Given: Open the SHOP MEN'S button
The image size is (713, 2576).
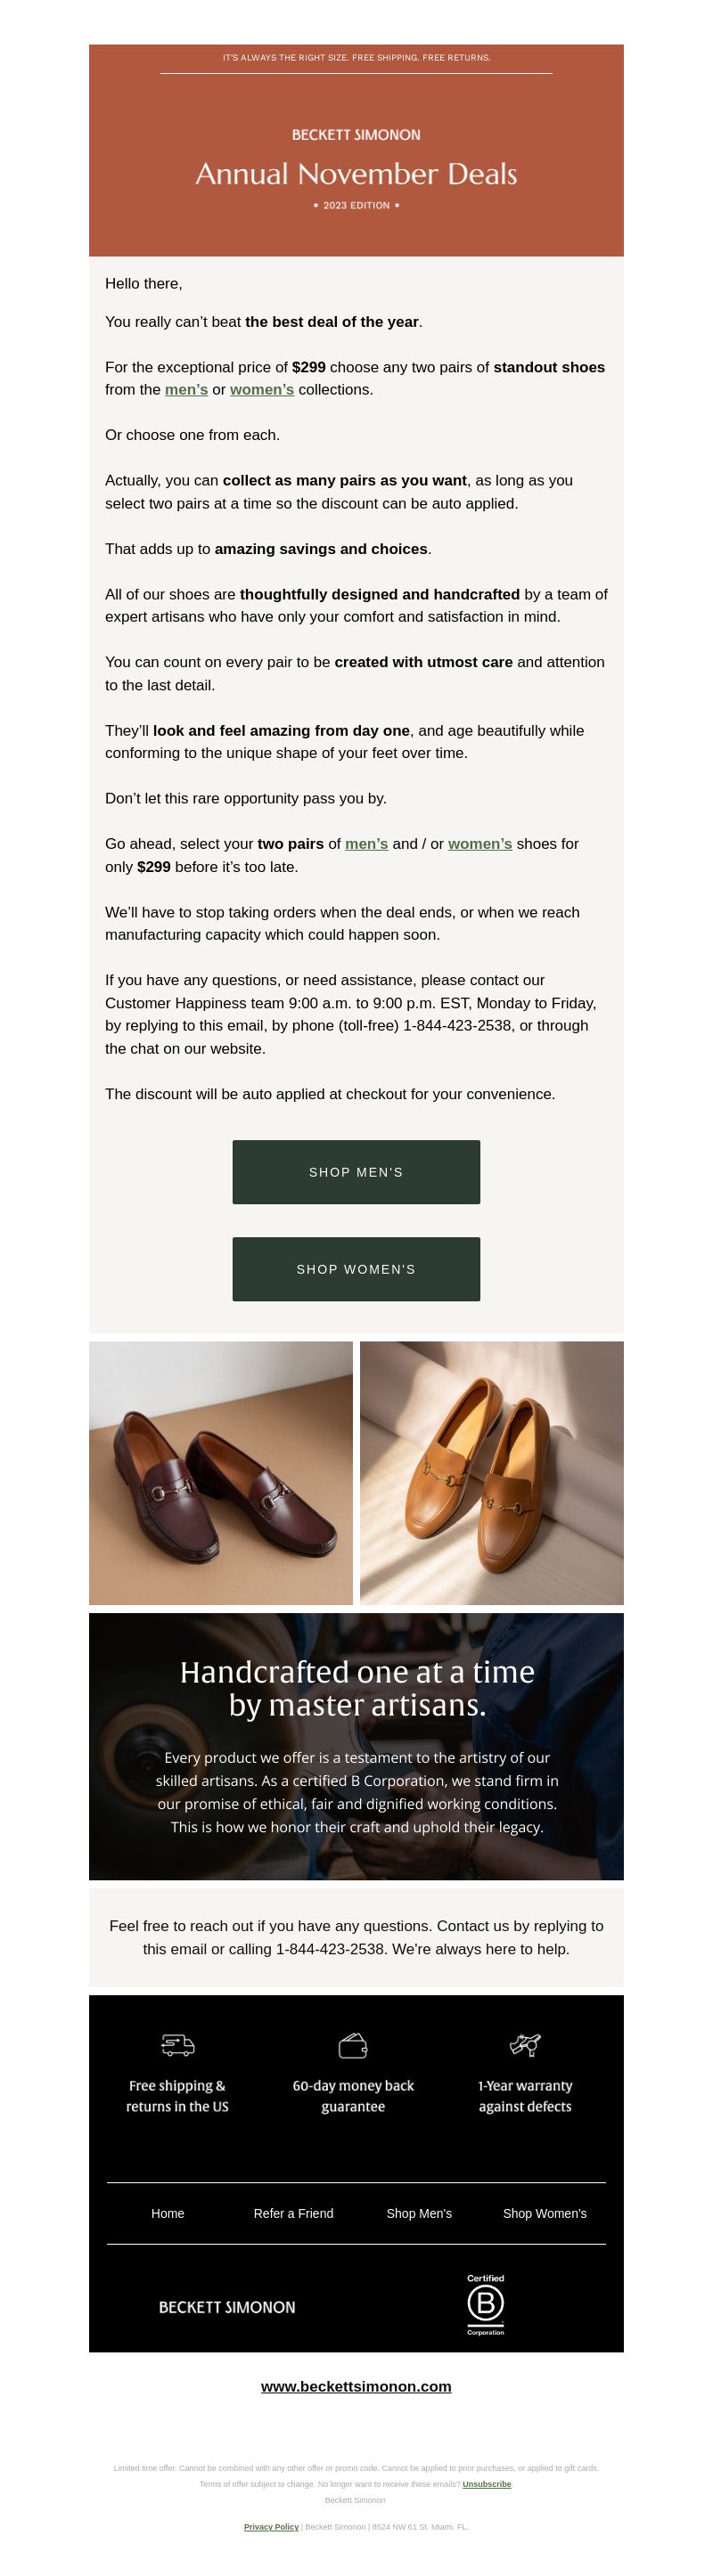Looking at the screenshot, I should 356,1172.
